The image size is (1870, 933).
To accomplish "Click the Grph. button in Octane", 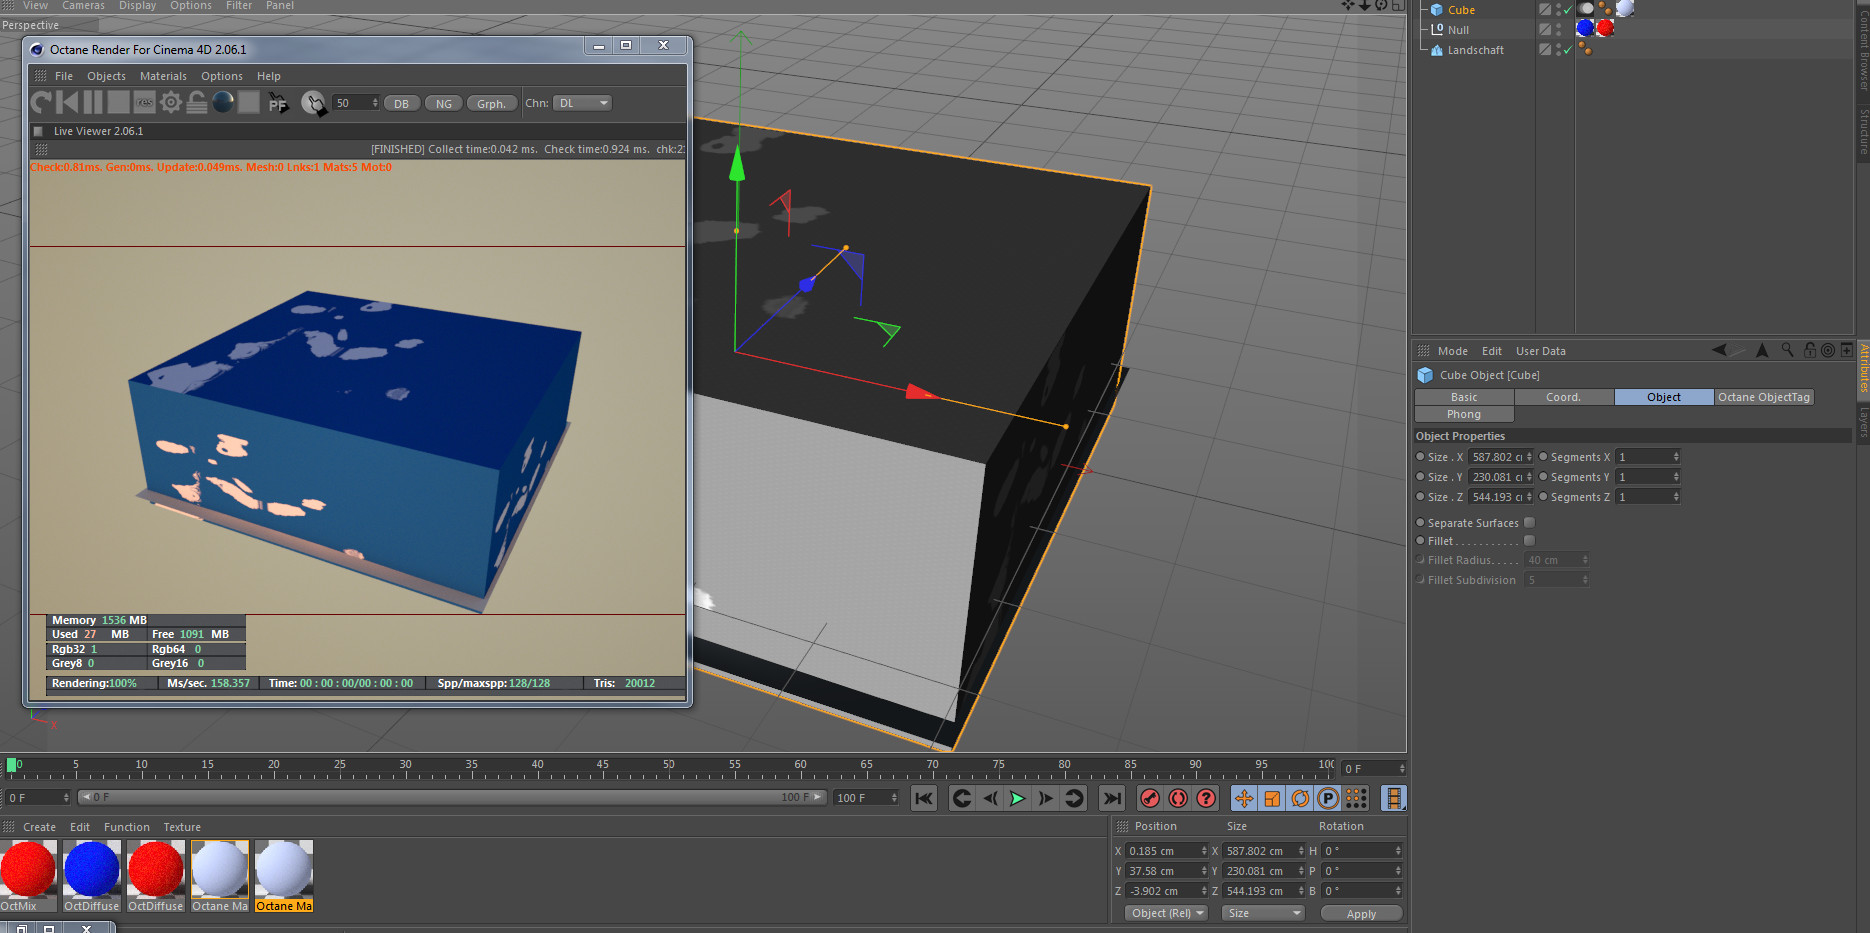I will 491,103.
